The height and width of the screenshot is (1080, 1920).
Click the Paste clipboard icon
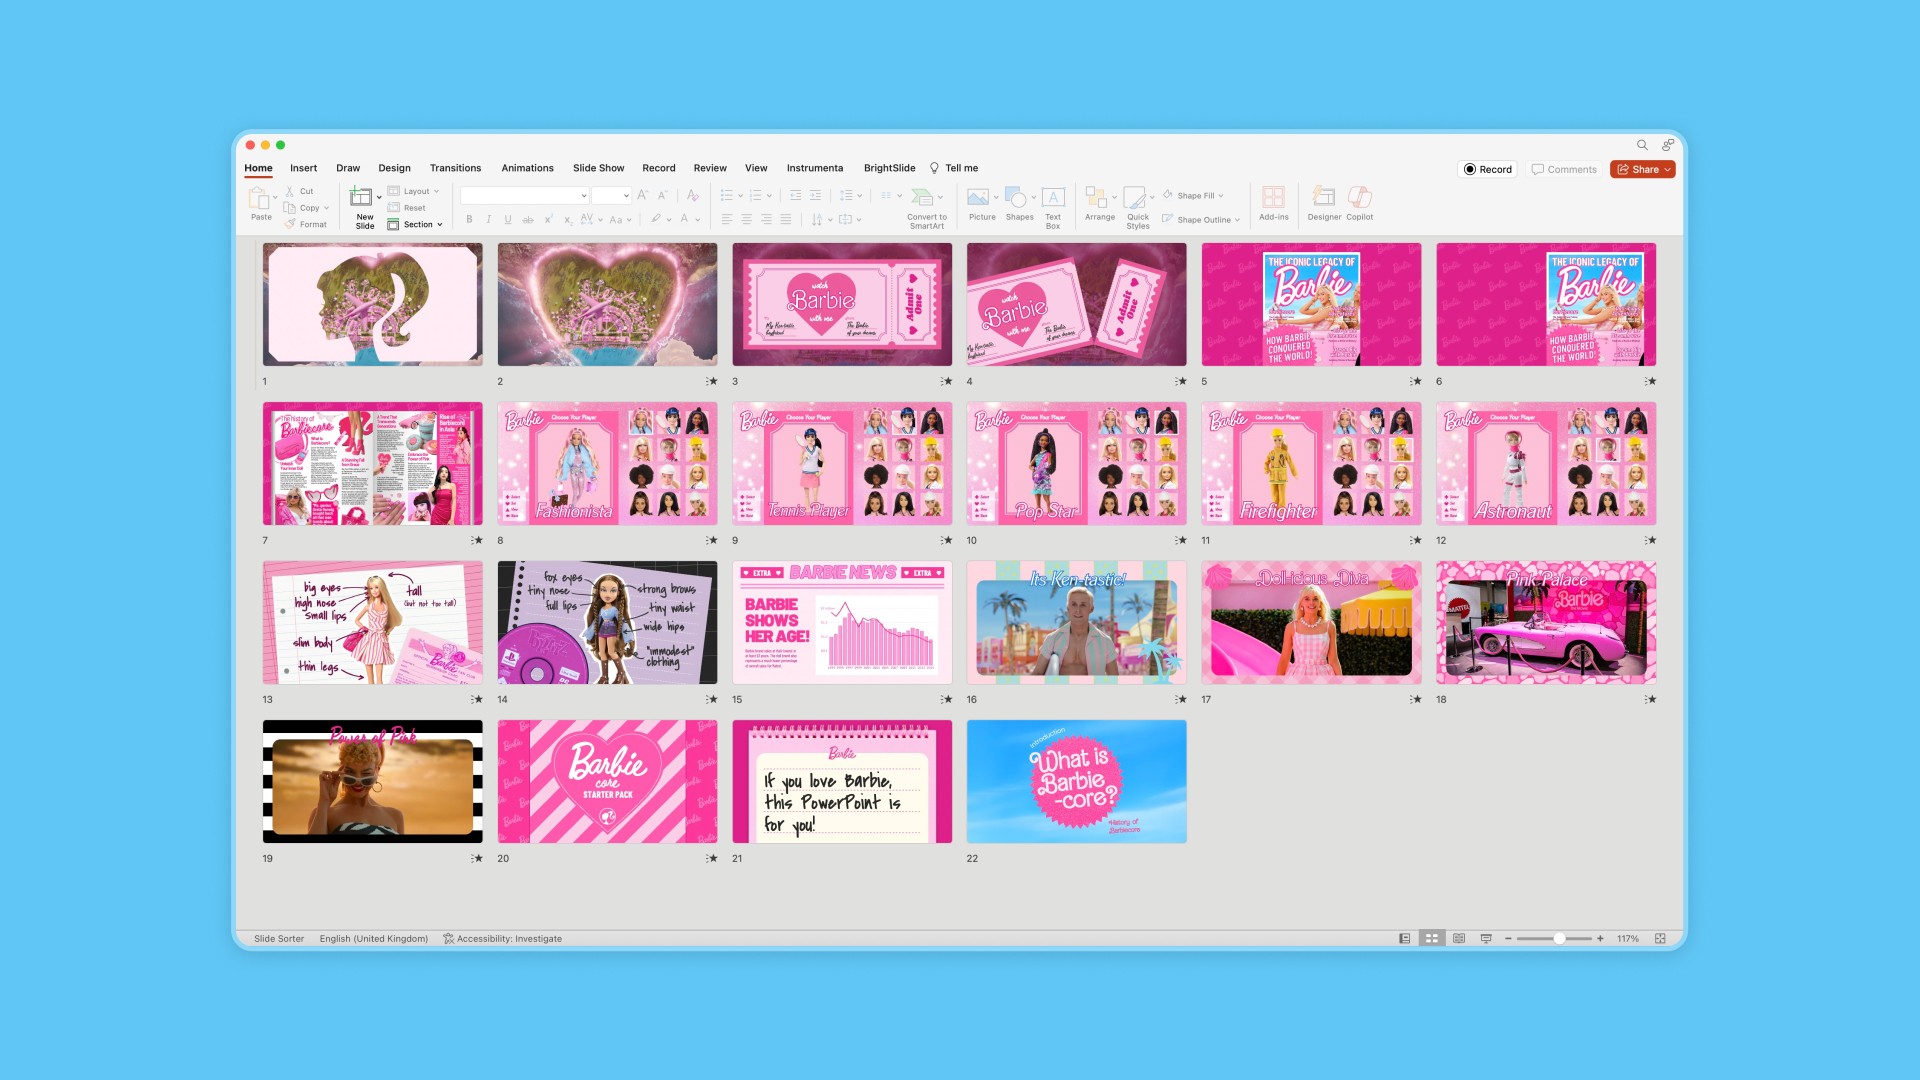259,198
